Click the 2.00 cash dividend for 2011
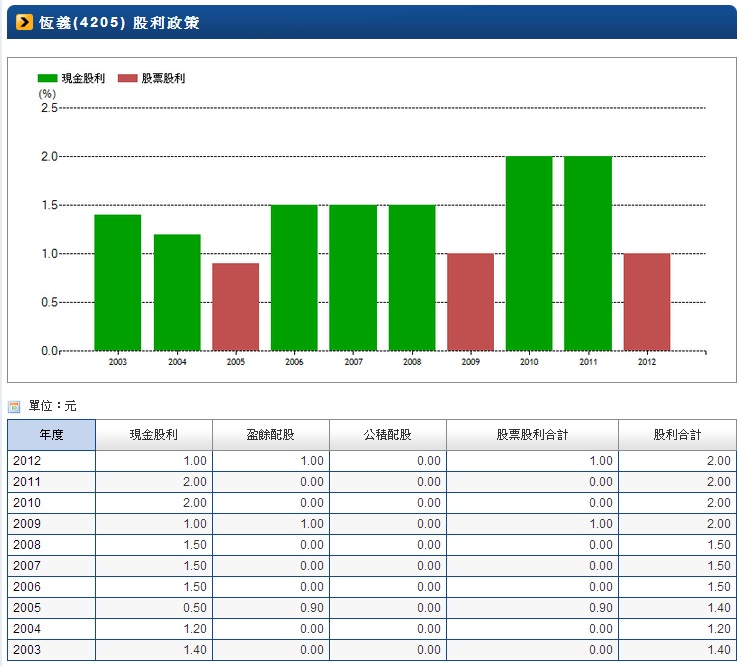742x666 pixels. click(x=195, y=482)
